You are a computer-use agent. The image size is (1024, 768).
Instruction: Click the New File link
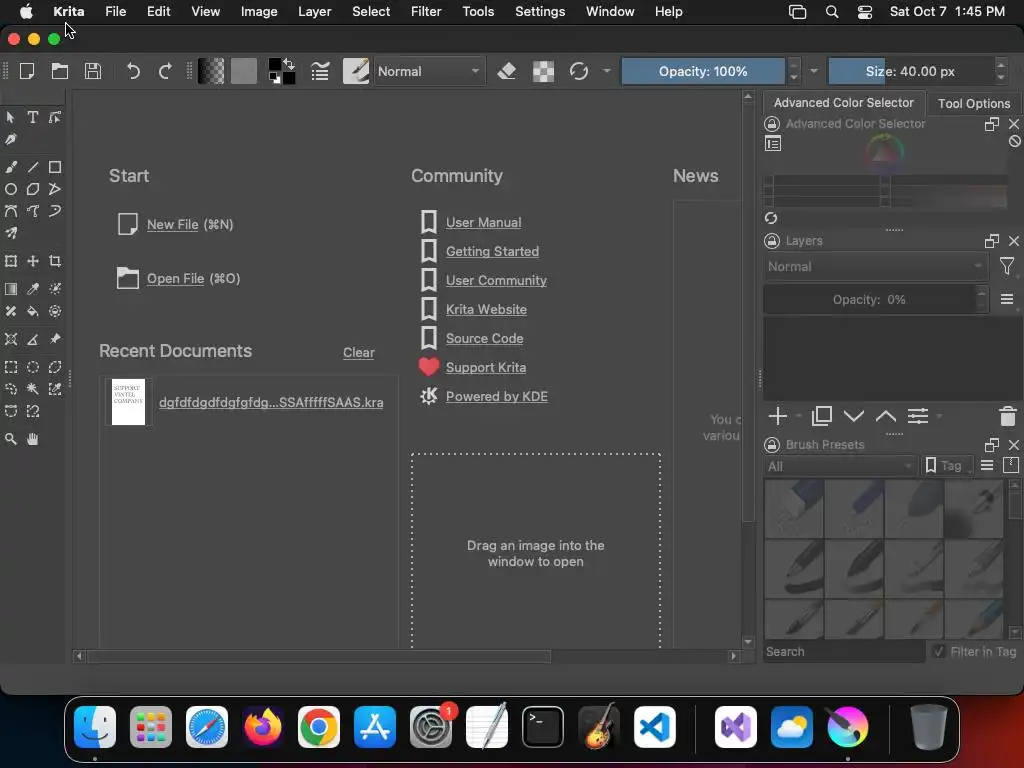(172, 225)
